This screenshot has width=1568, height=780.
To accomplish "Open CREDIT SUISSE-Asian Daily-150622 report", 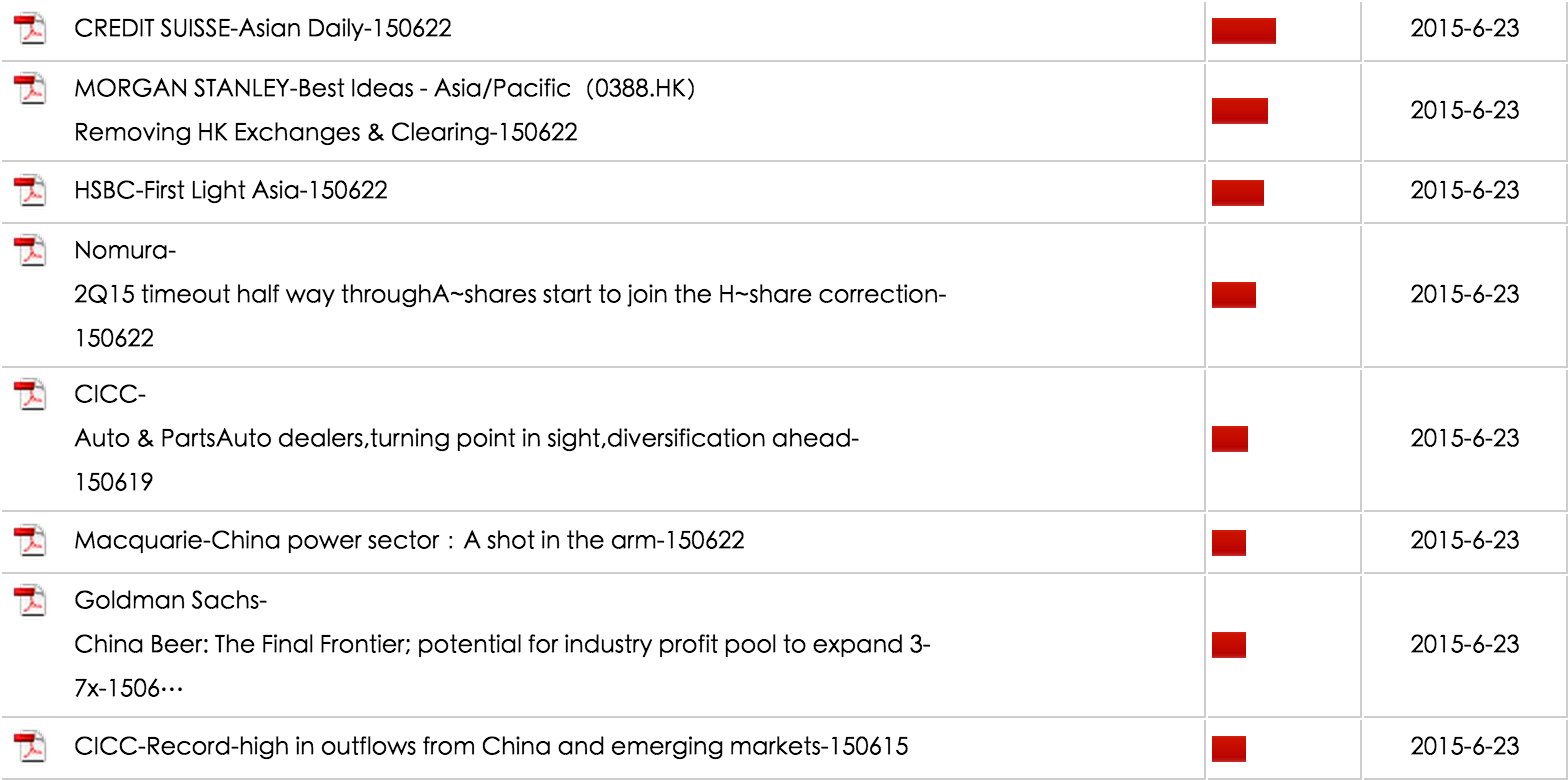I will coord(263,29).
